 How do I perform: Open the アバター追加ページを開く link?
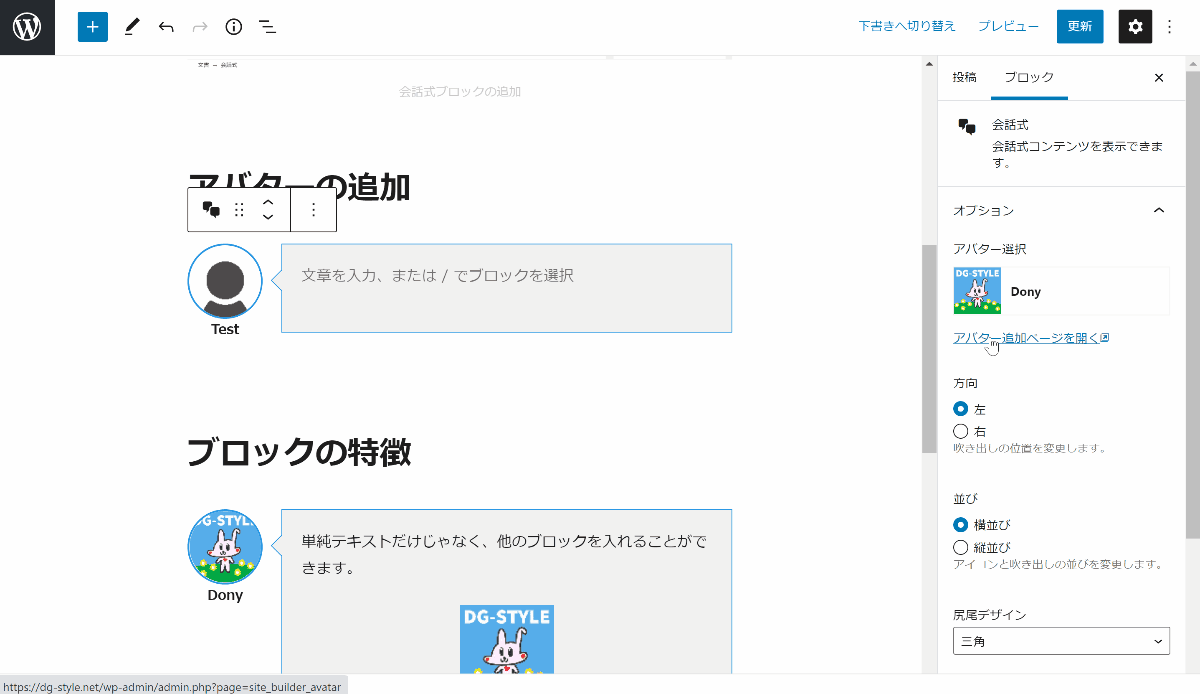point(1030,338)
